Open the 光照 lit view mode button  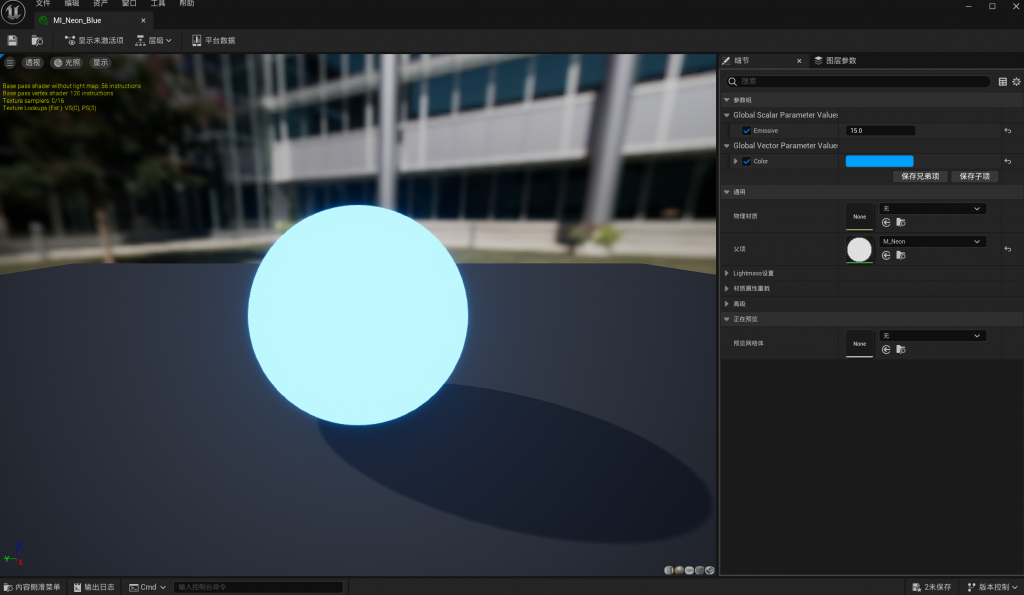(67, 63)
